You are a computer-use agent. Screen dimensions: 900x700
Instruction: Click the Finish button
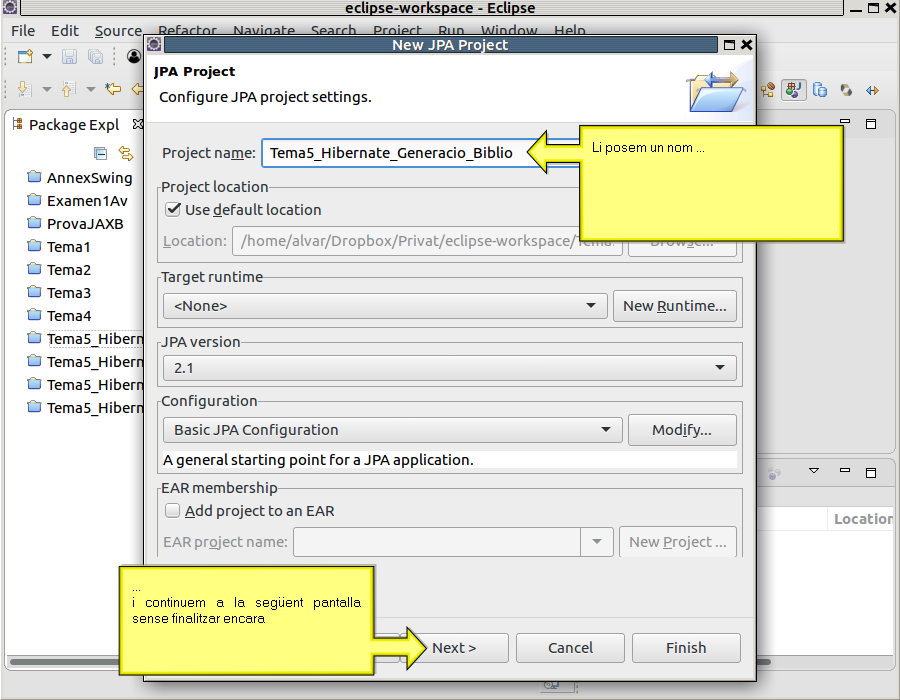[x=686, y=648]
